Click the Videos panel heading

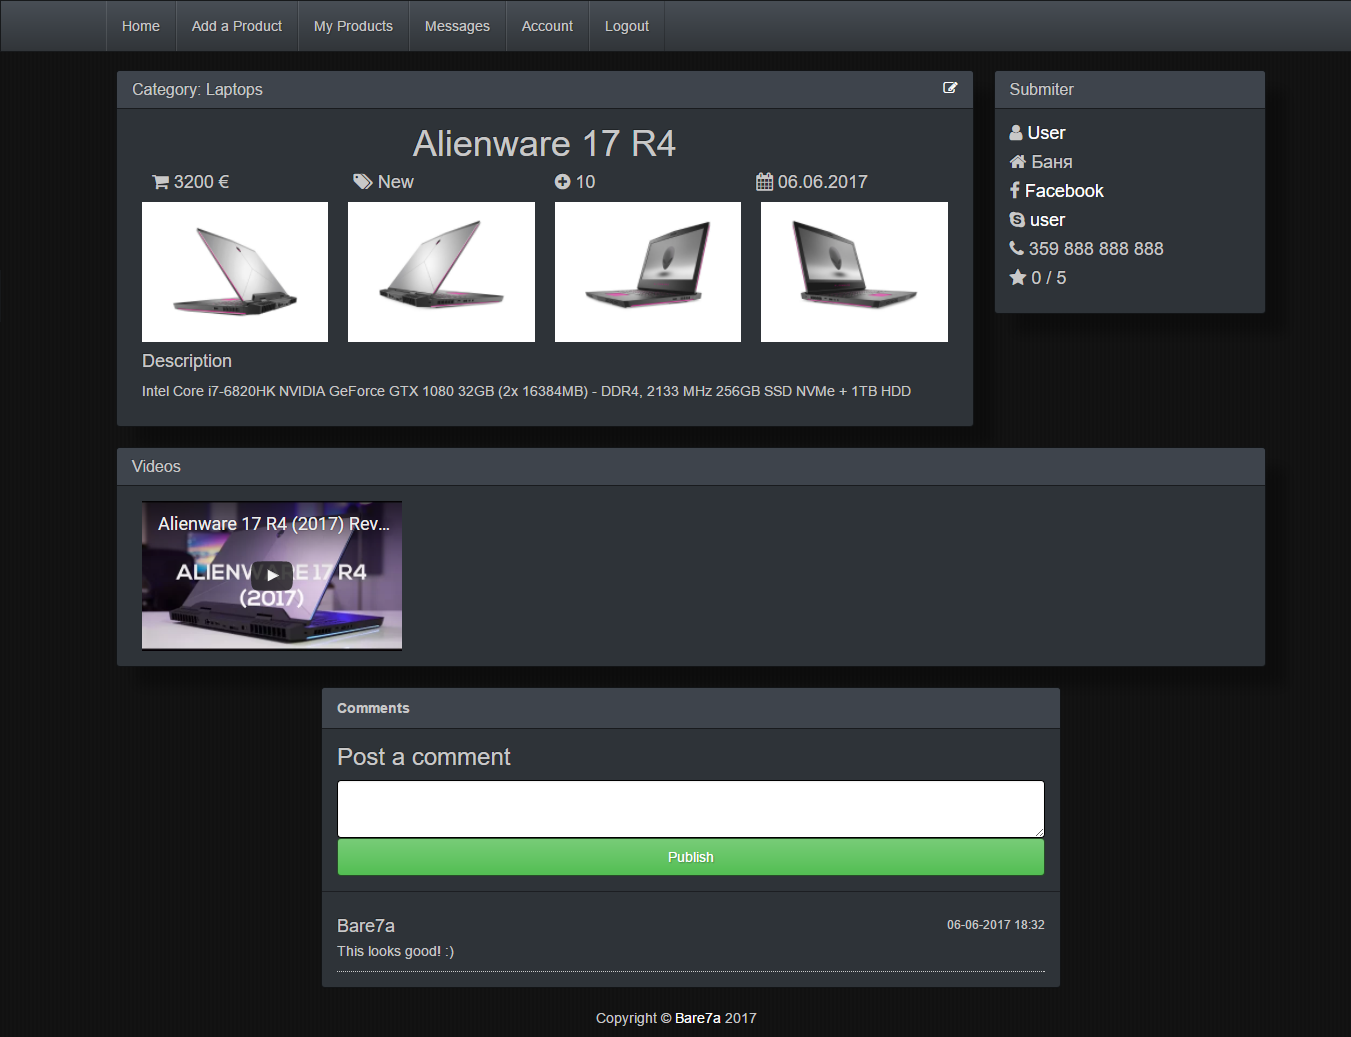coord(156,466)
